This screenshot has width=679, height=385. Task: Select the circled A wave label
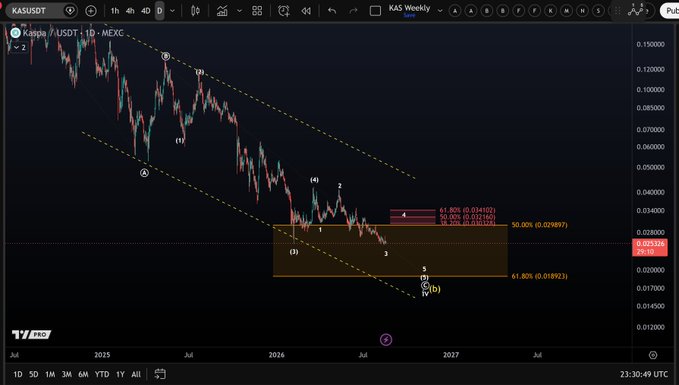(144, 173)
